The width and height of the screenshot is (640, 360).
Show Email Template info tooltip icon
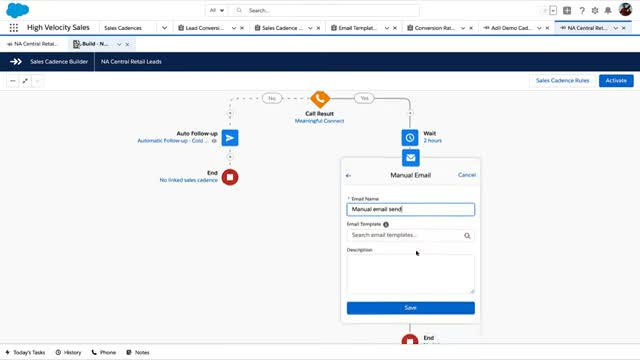pos(386,224)
